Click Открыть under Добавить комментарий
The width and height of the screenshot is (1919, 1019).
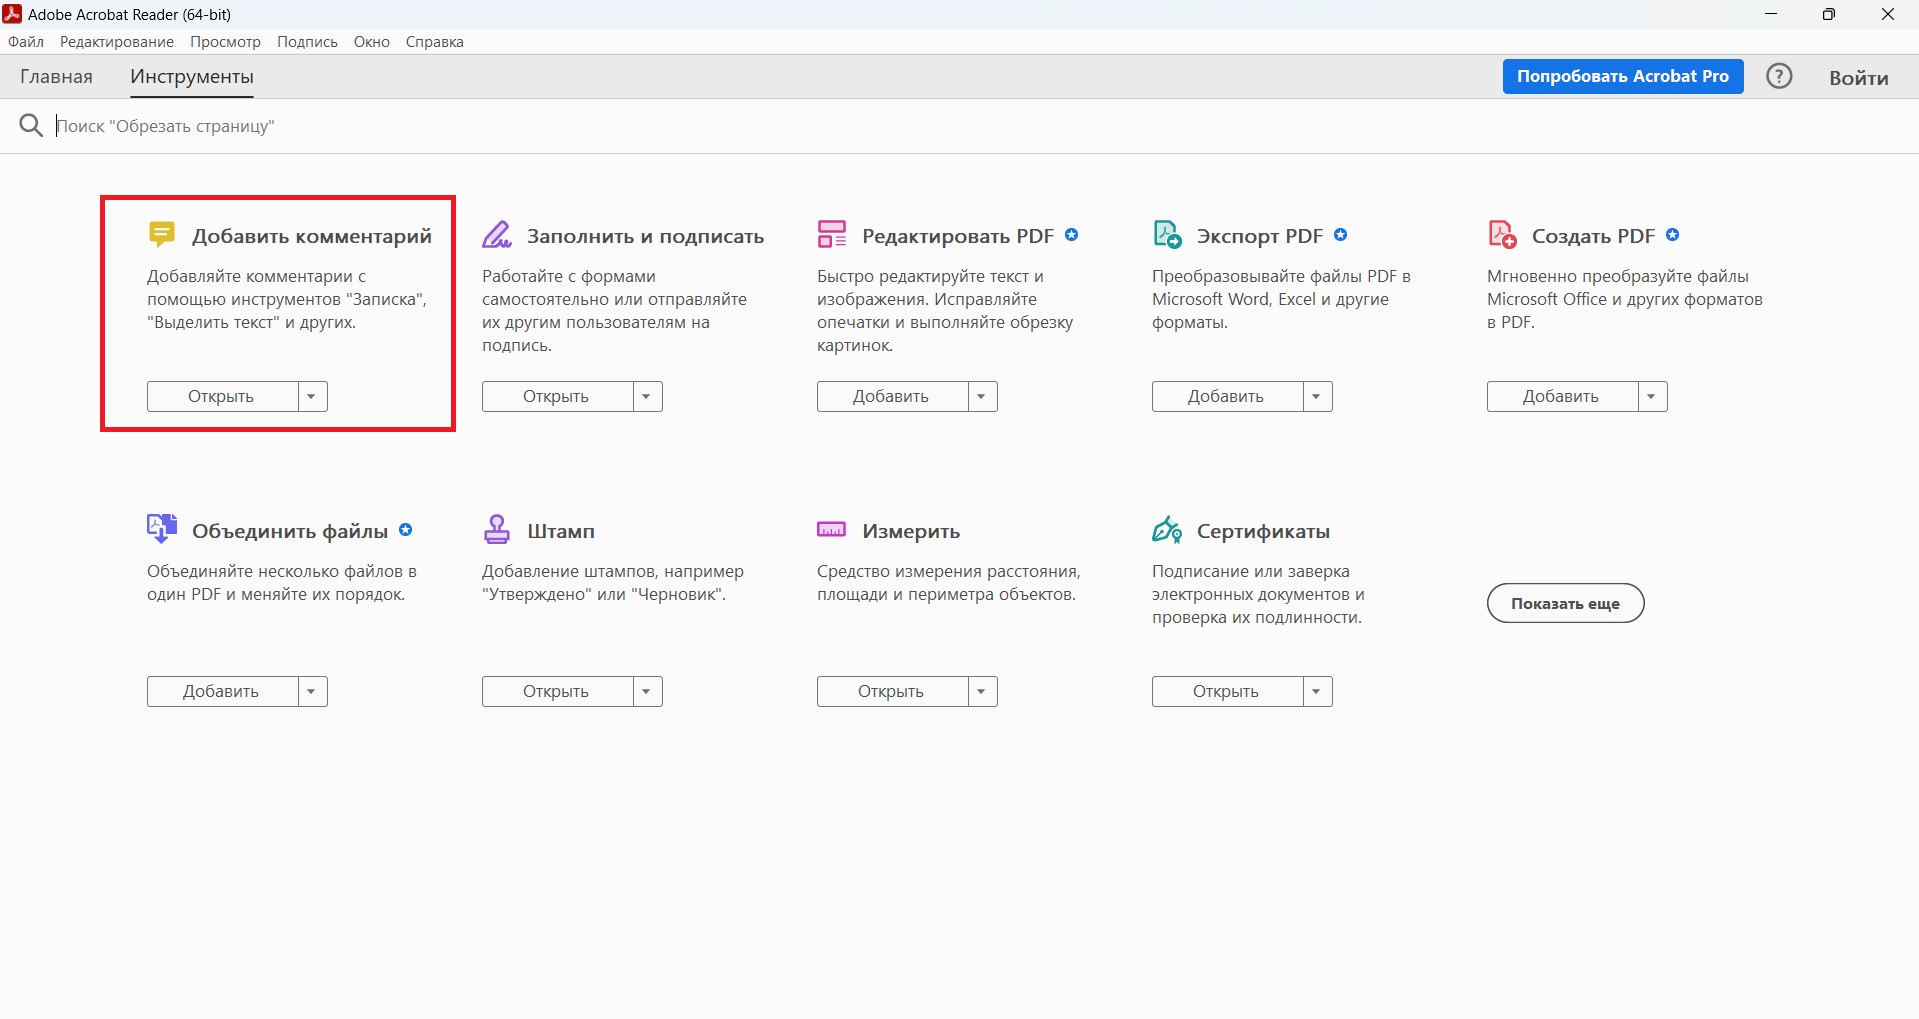(222, 397)
